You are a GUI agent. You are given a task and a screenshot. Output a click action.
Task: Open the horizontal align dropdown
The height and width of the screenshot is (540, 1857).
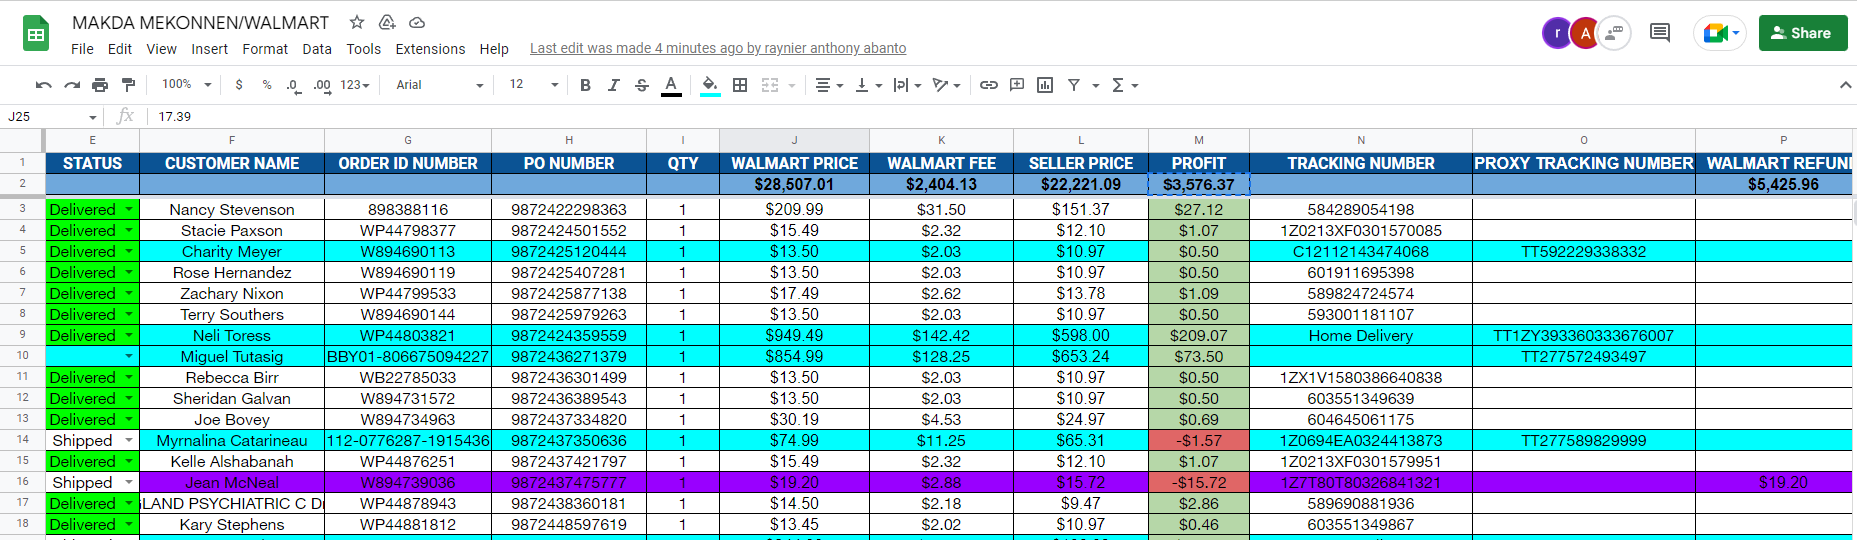[x=829, y=85]
